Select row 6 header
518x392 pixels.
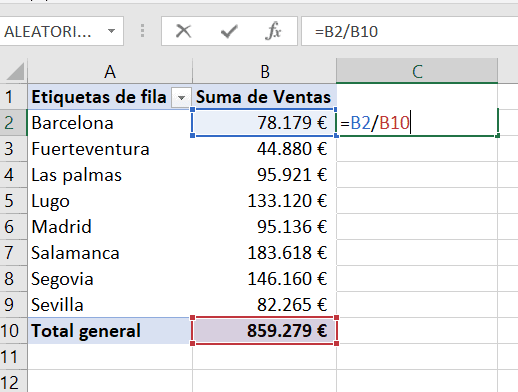[13, 227]
